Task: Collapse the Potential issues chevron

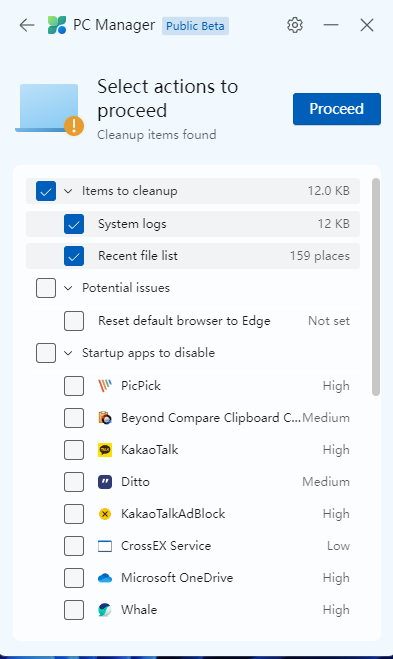Action: coord(68,288)
